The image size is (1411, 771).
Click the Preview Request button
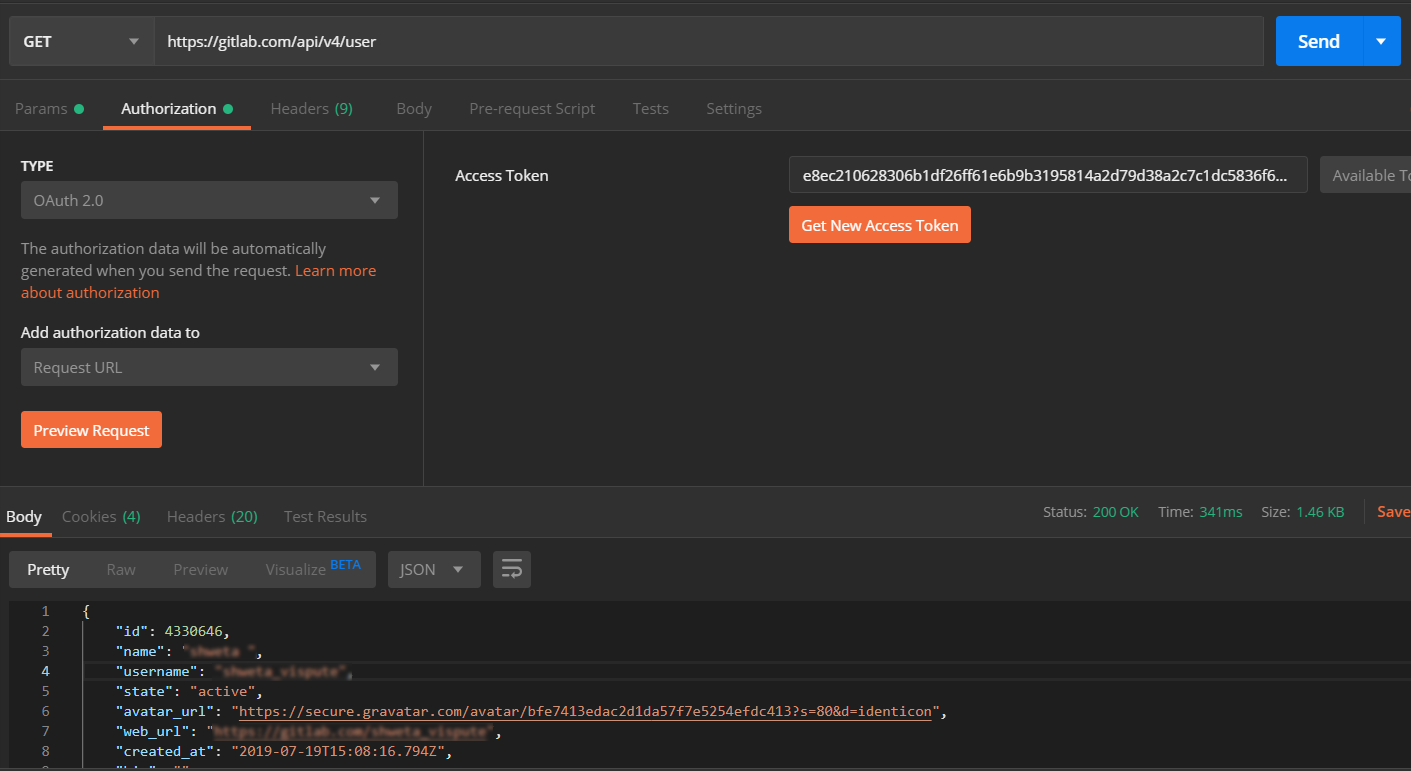(91, 429)
